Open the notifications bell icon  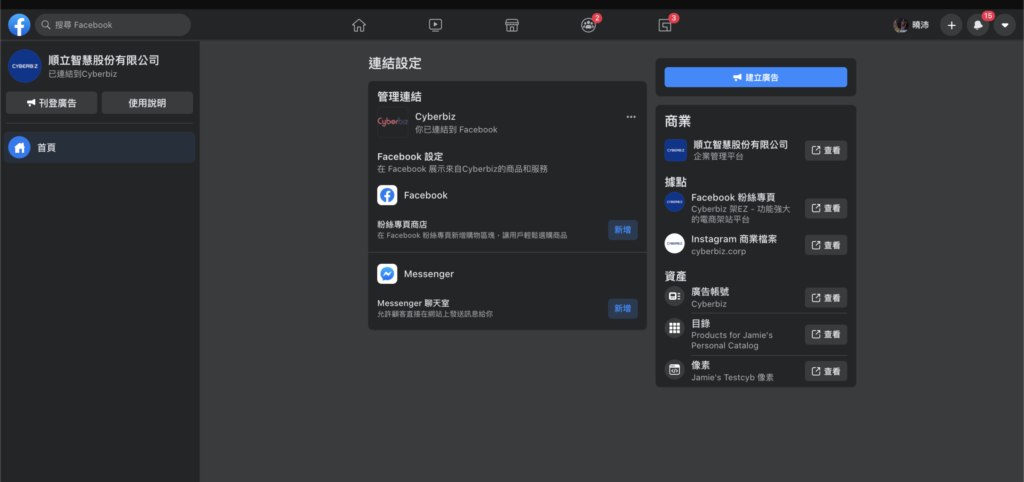pyautogui.click(x=978, y=25)
